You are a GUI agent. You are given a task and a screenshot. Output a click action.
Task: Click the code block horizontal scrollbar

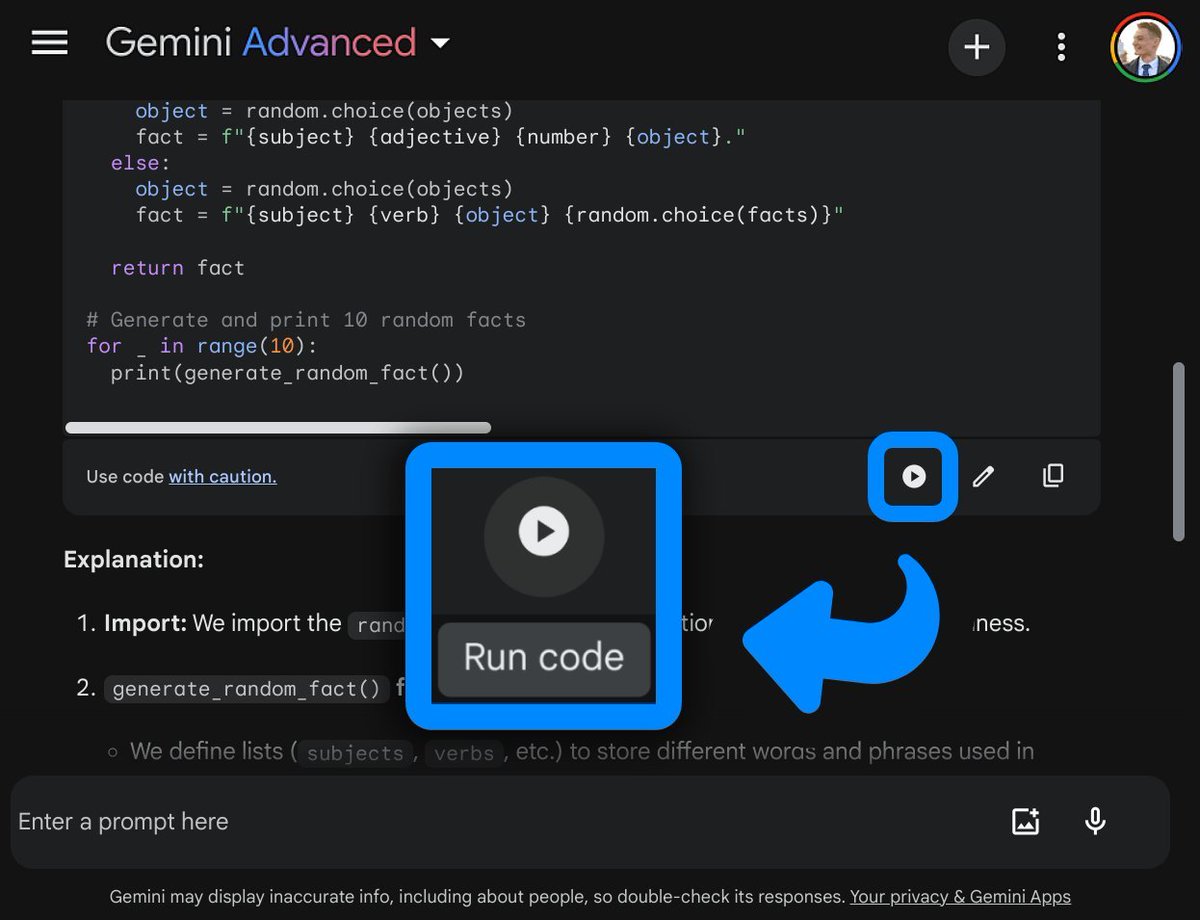[278, 427]
